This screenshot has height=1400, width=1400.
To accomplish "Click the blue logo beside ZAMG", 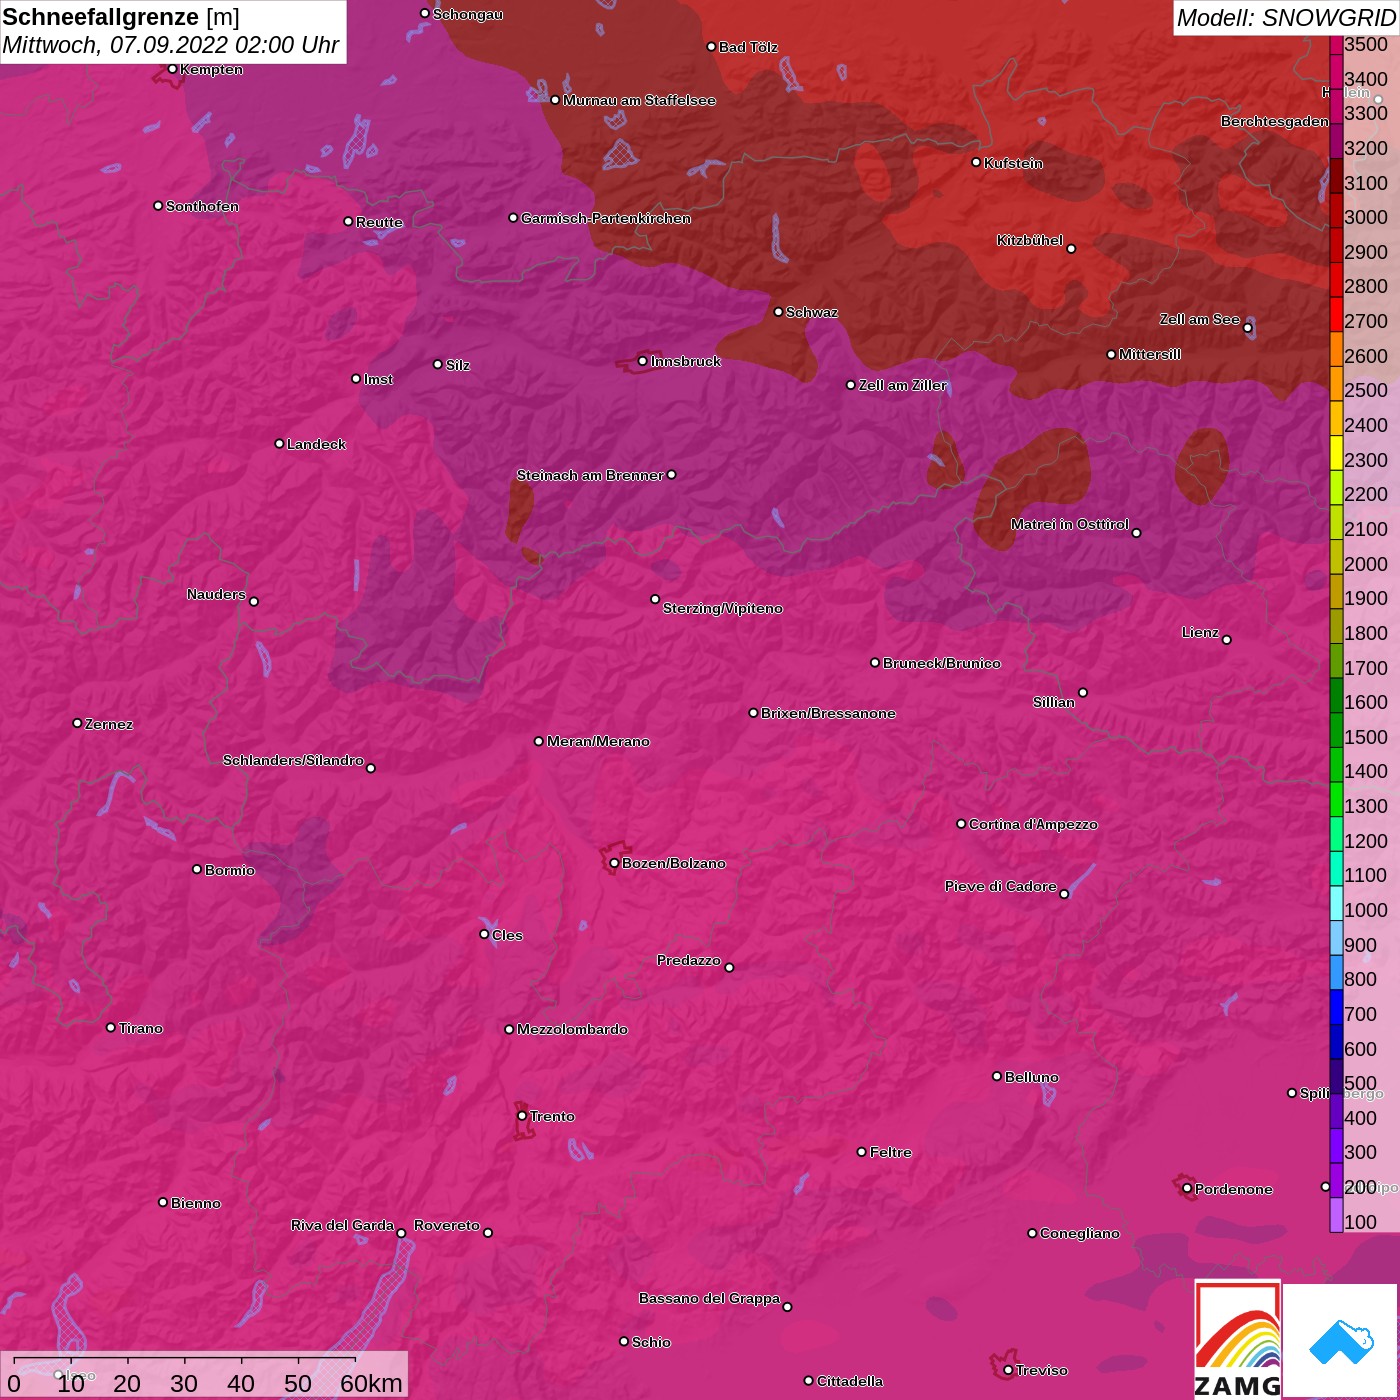I will point(1340,1340).
